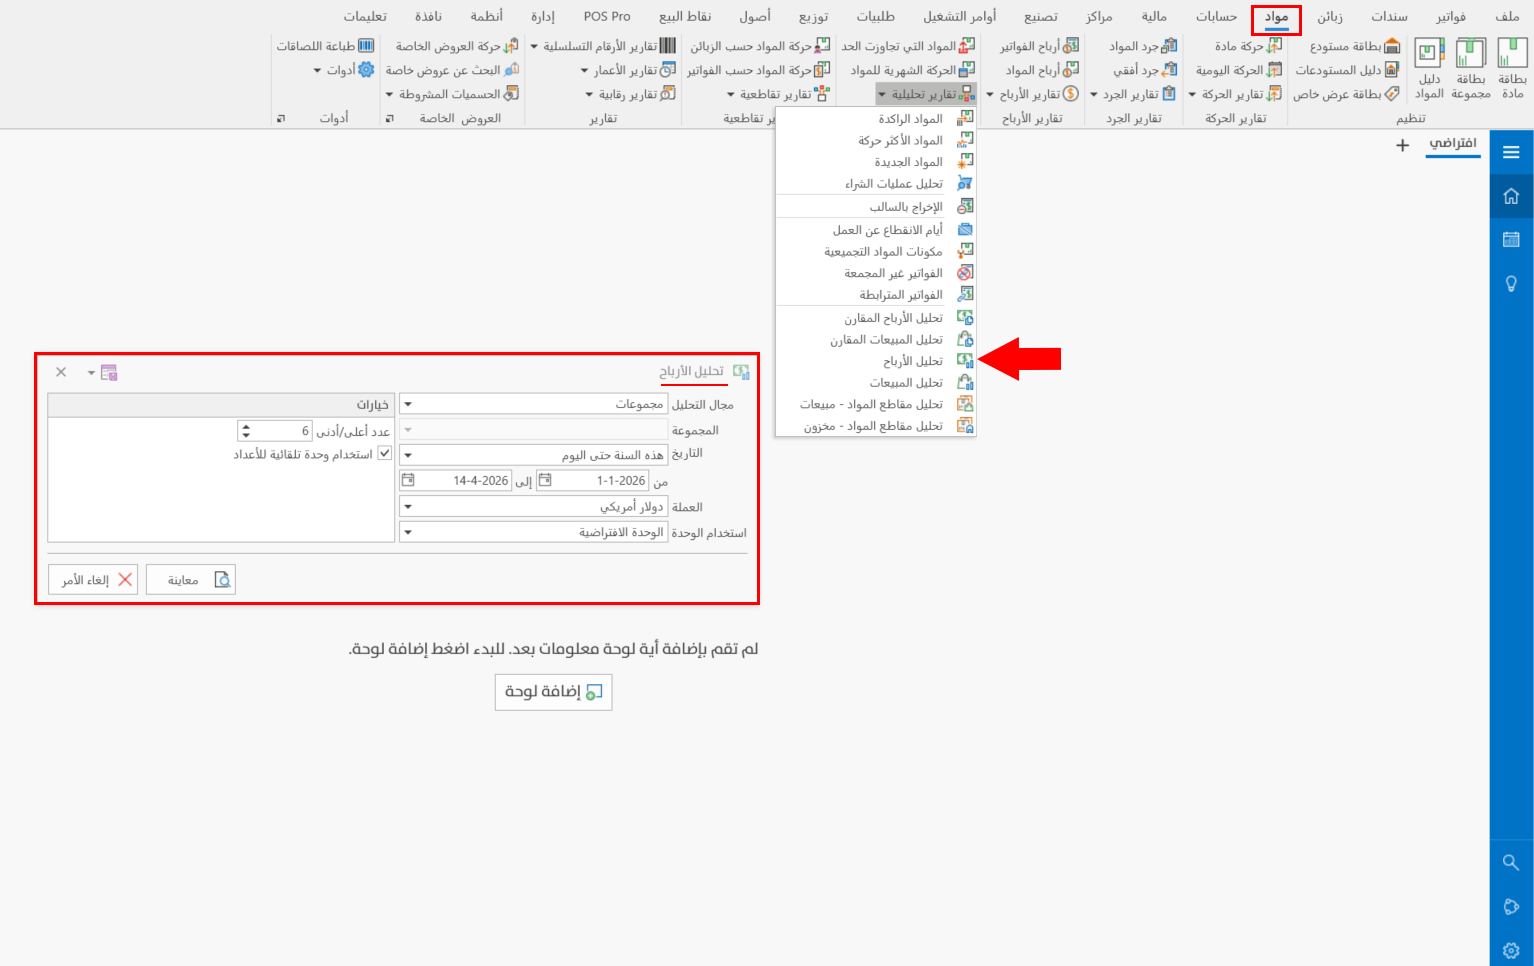This screenshot has height=966, width=1534.
Task: Click the إلى end date field
Action: coord(456,481)
